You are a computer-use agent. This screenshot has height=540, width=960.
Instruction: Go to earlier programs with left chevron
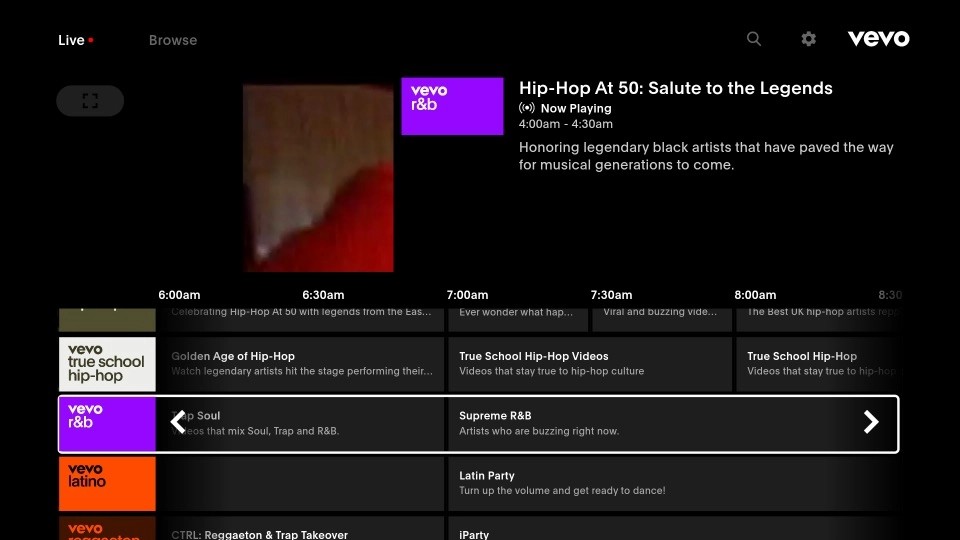tap(178, 422)
